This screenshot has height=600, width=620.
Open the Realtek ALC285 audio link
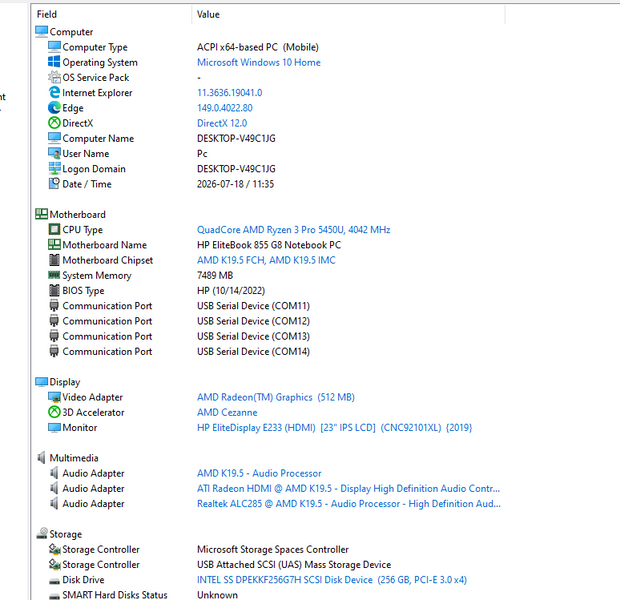349,503
